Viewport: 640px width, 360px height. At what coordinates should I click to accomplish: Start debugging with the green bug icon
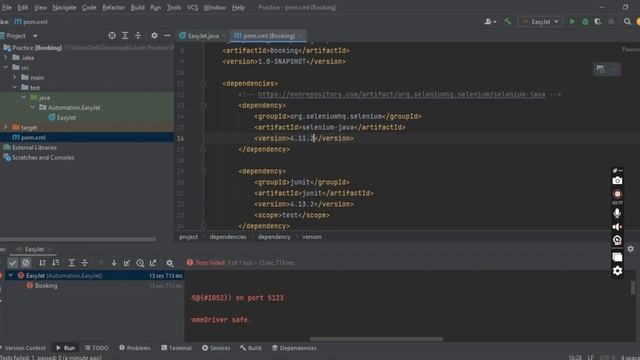(585, 22)
